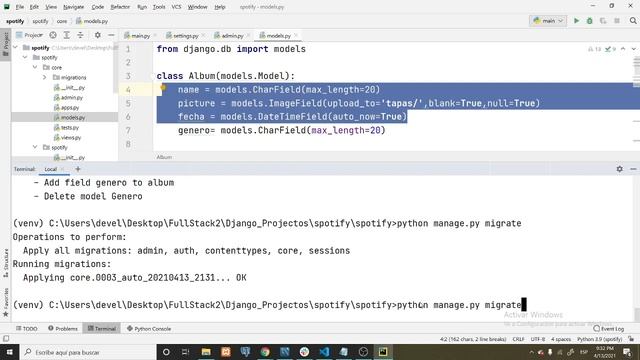Open Search Everywhere magnifier icon
The height and width of the screenshot is (360, 640).
633,21
